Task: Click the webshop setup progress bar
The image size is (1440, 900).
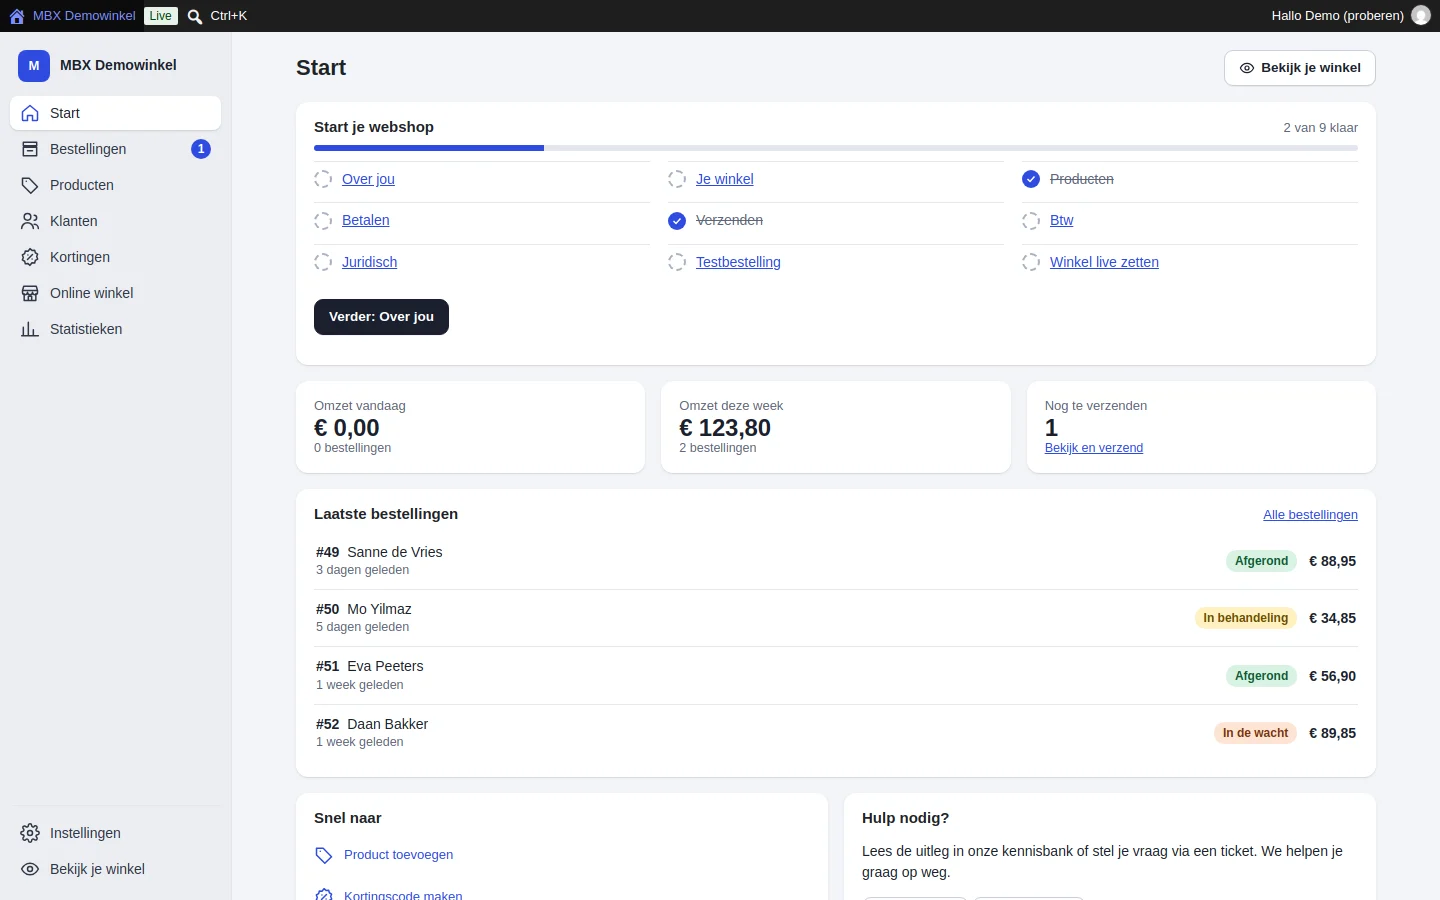Action: pyautogui.click(x=836, y=148)
